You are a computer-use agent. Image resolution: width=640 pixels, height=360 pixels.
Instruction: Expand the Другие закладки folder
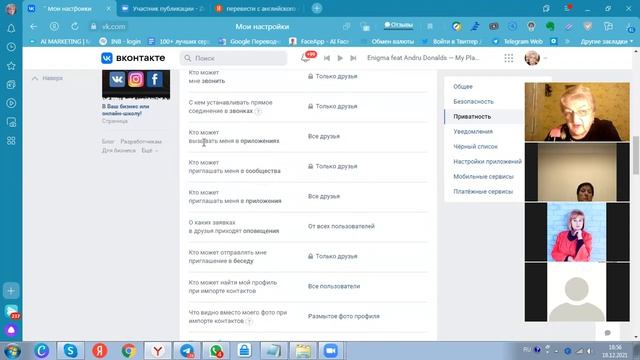point(607,42)
